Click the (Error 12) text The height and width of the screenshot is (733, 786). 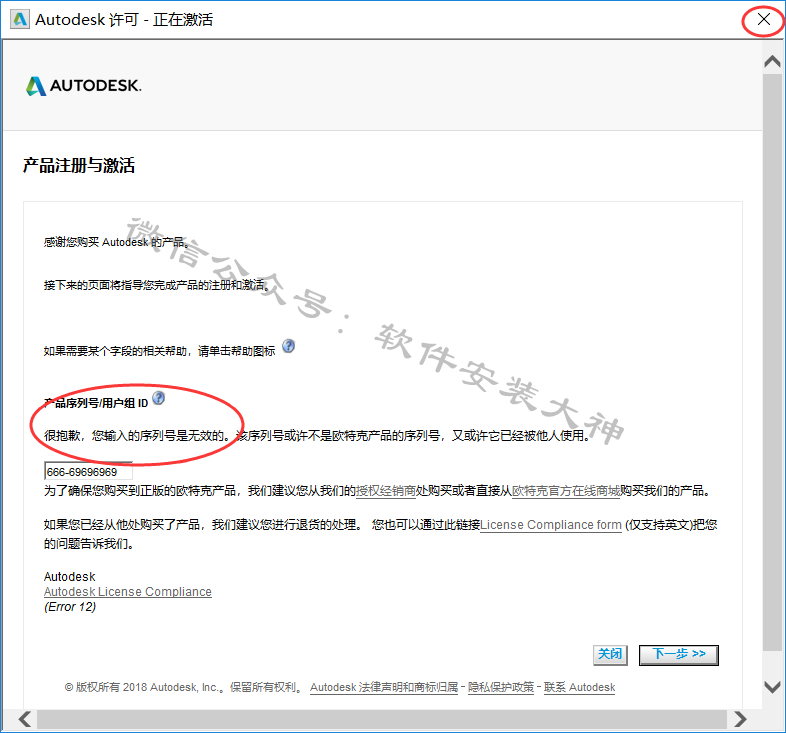(70, 607)
